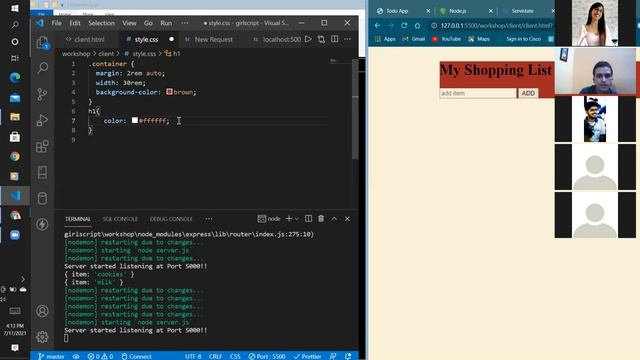Click ADD button on shopping list page
Image resolution: width=640 pixels, height=360 pixels.
tap(528, 93)
